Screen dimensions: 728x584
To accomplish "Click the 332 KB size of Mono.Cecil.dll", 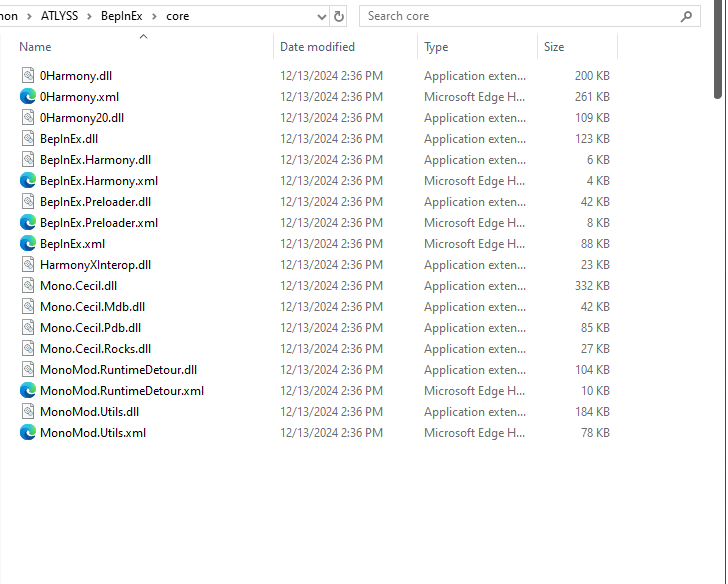I will [592, 286].
